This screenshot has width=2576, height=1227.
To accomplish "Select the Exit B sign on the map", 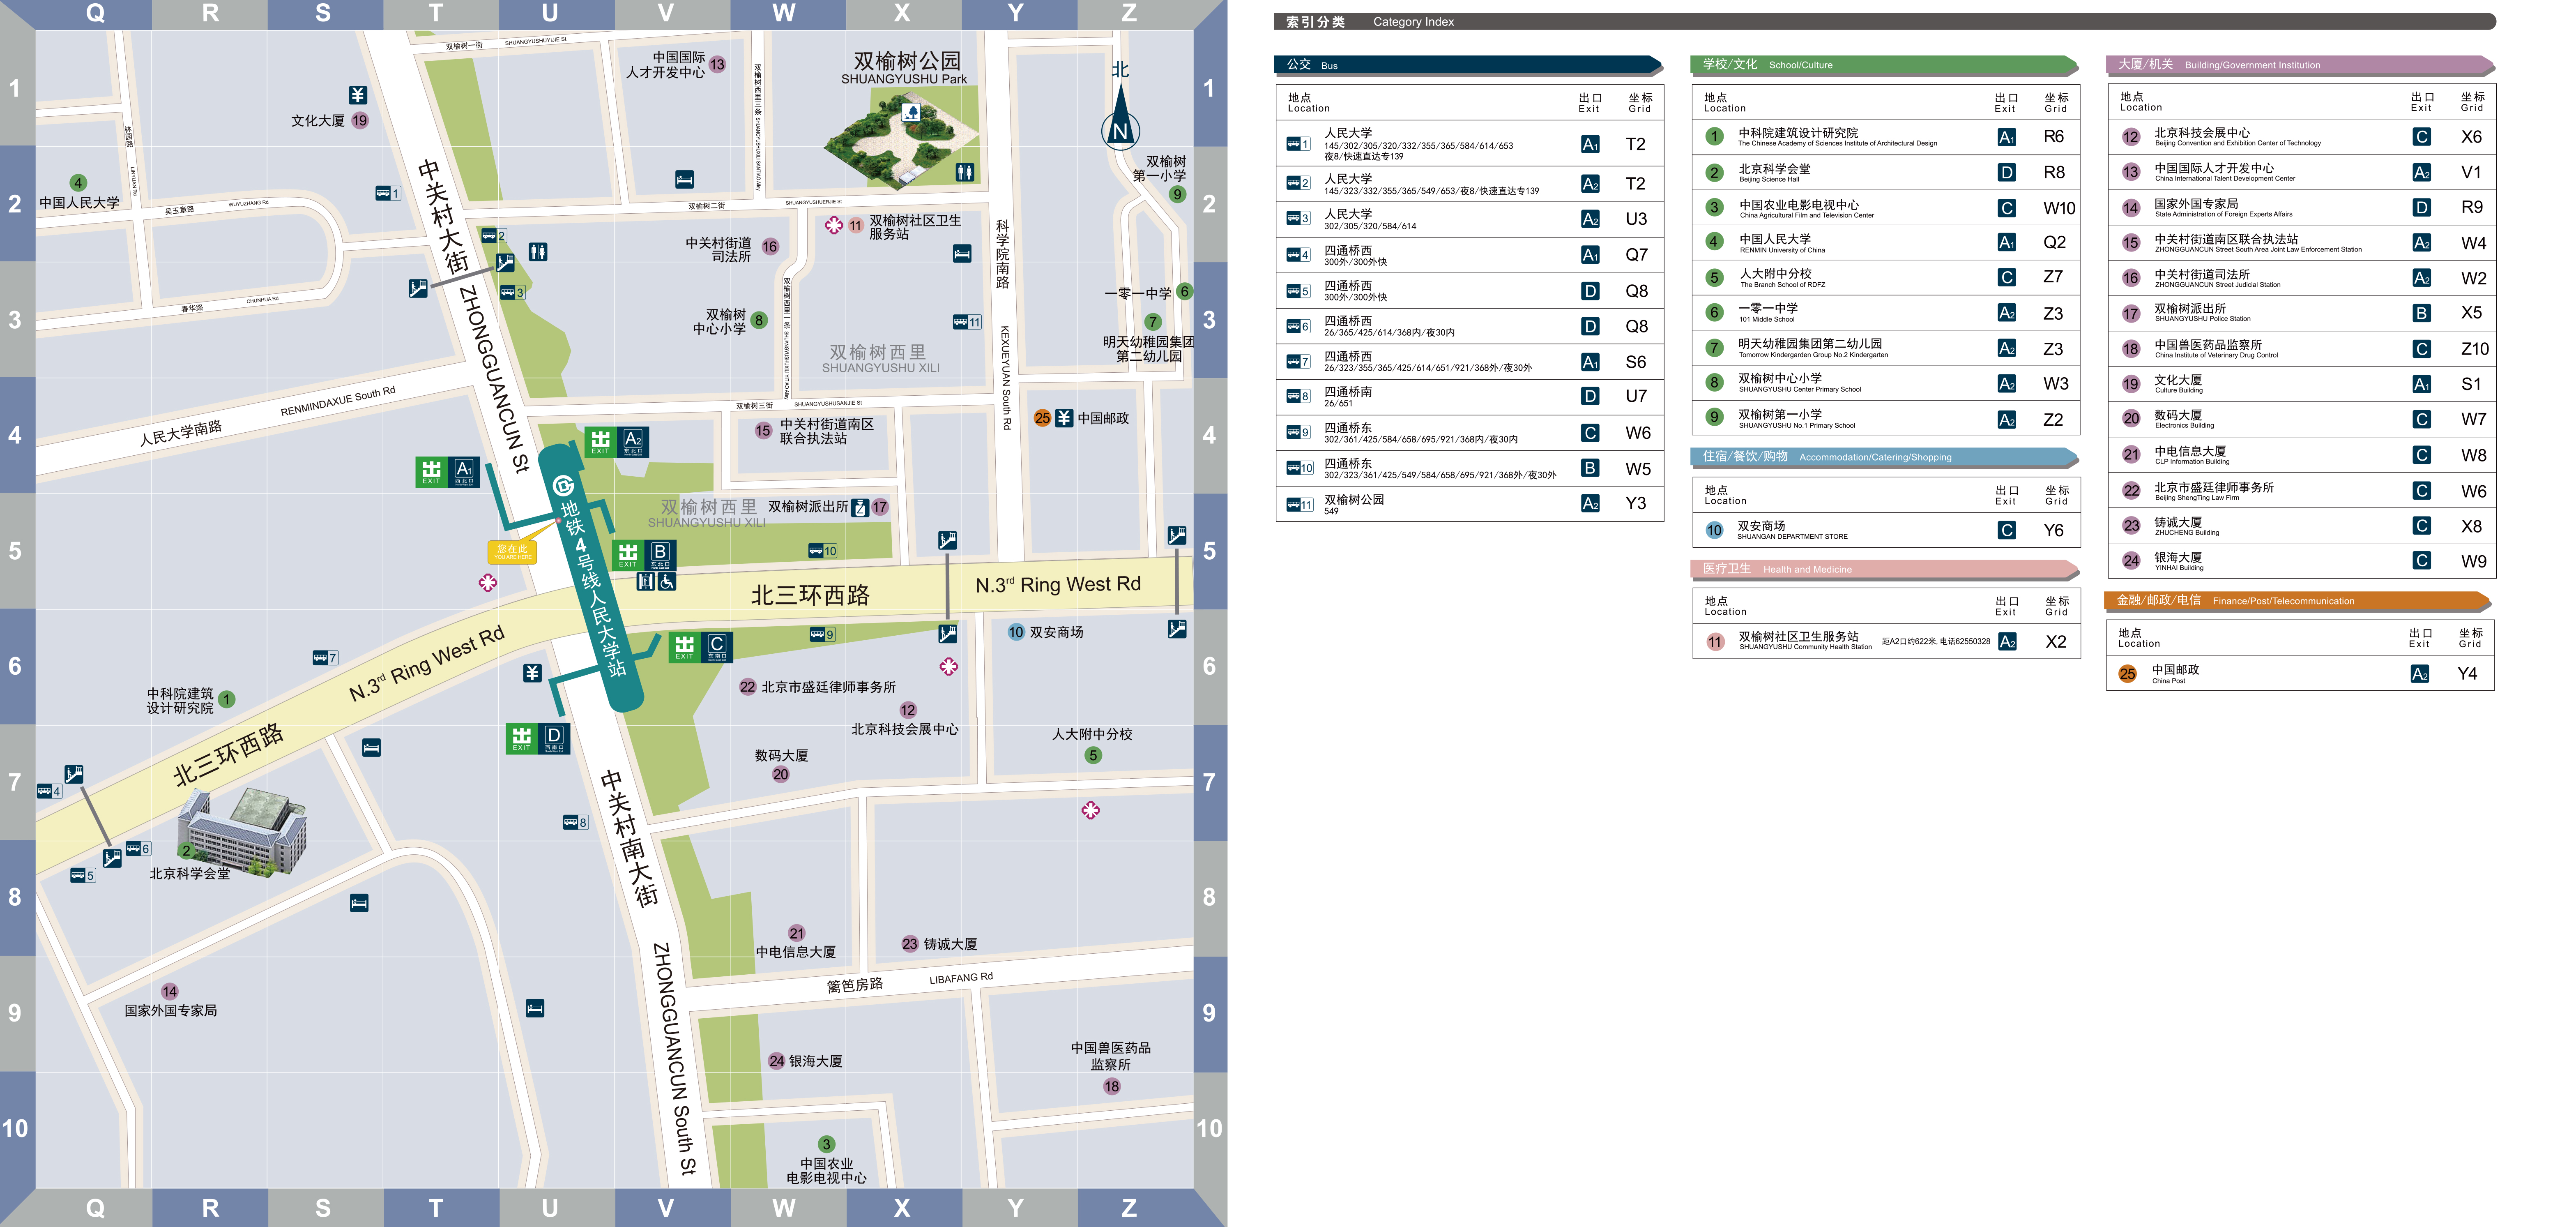I will click(644, 555).
